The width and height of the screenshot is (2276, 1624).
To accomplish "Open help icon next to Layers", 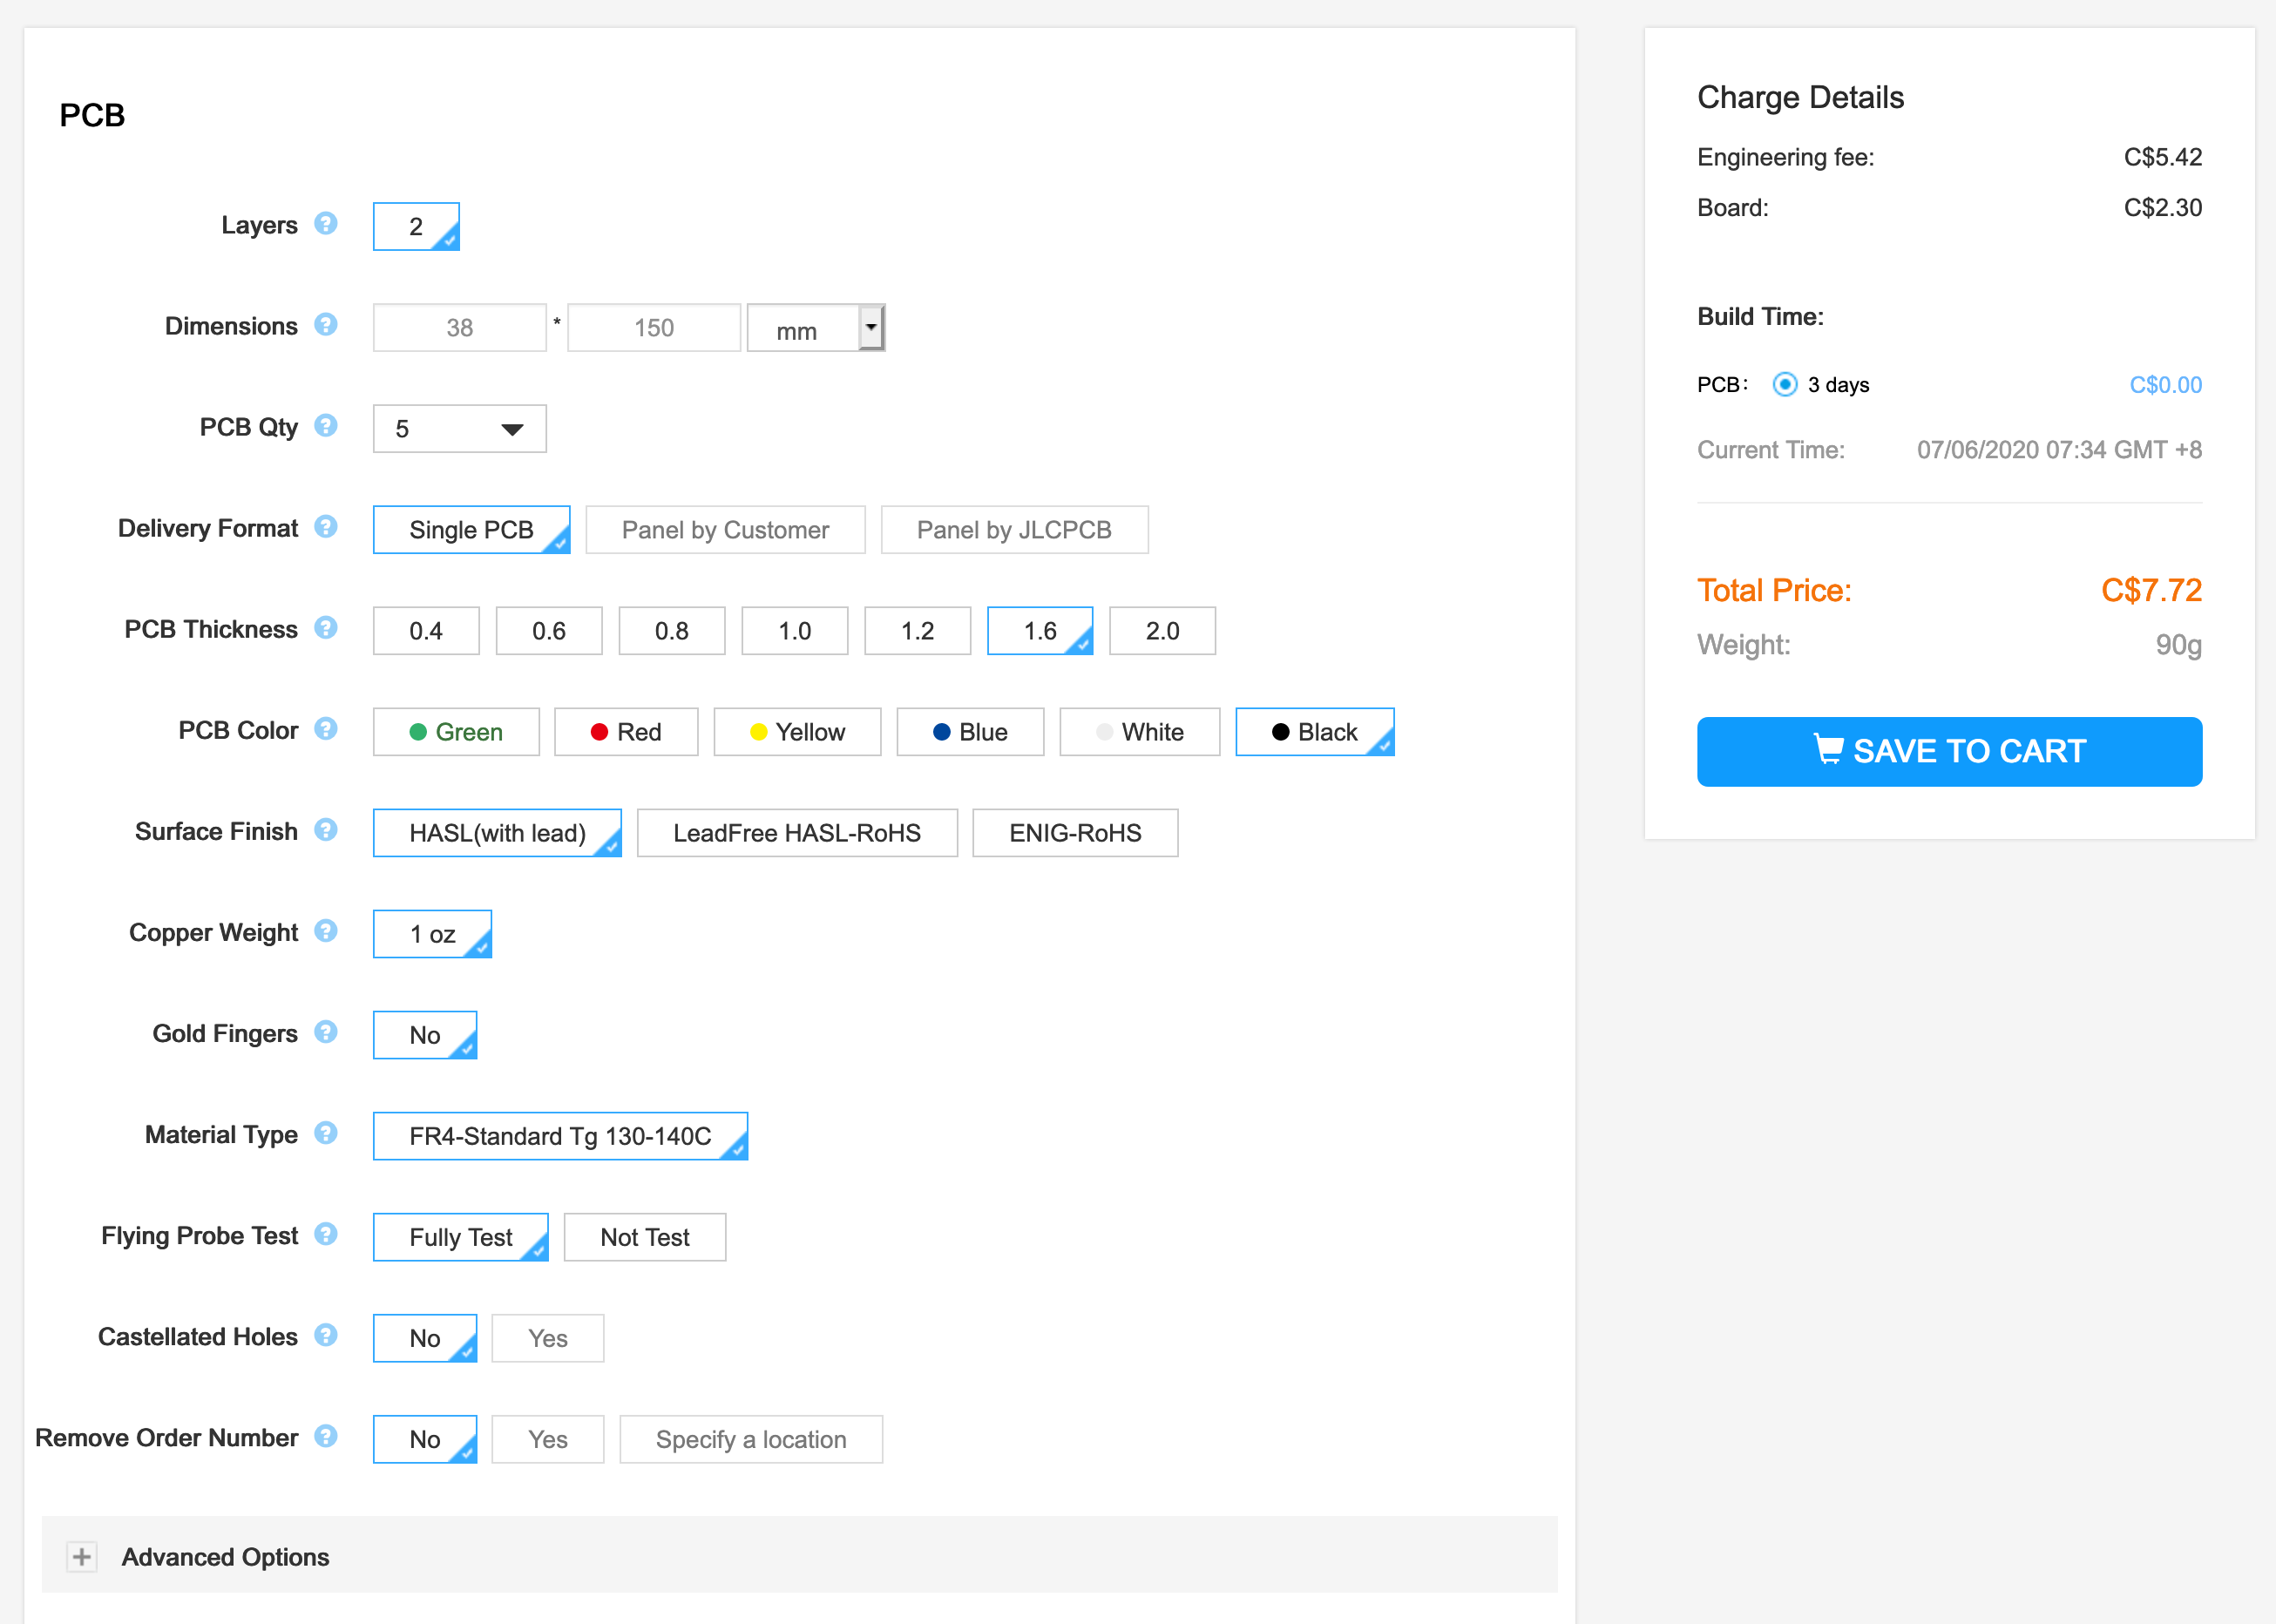I will click(x=325, y=224).
